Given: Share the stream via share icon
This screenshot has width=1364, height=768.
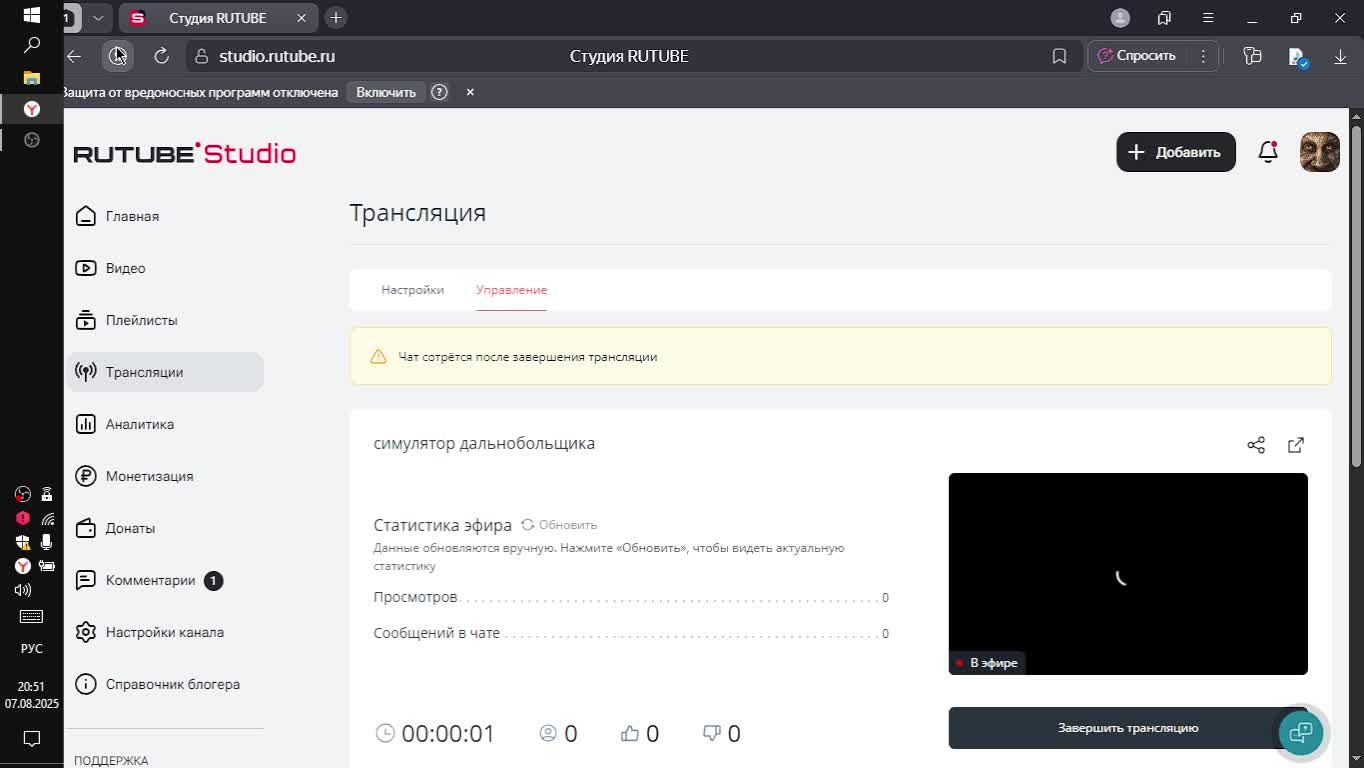Looking at the screenshot, I should (1256, 445).
